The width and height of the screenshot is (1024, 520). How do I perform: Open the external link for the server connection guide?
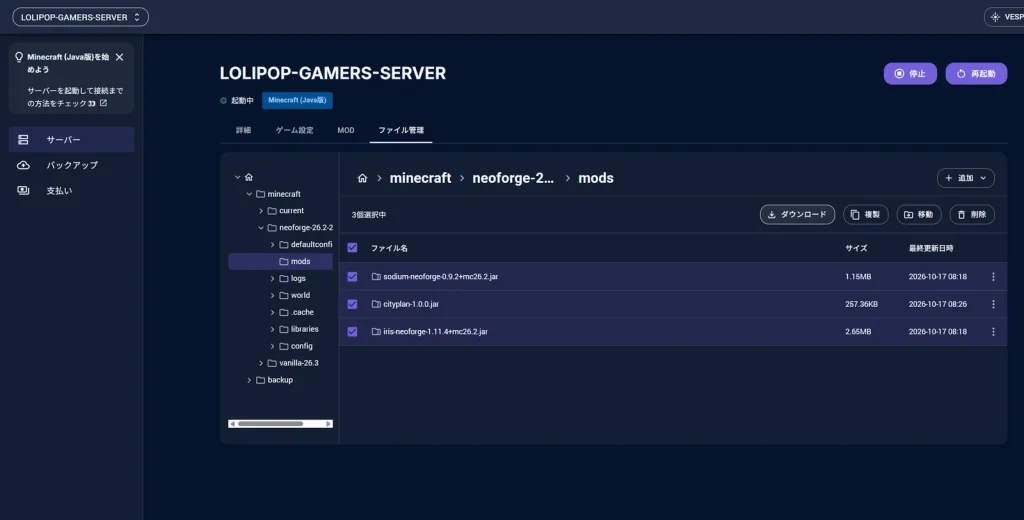103,103
